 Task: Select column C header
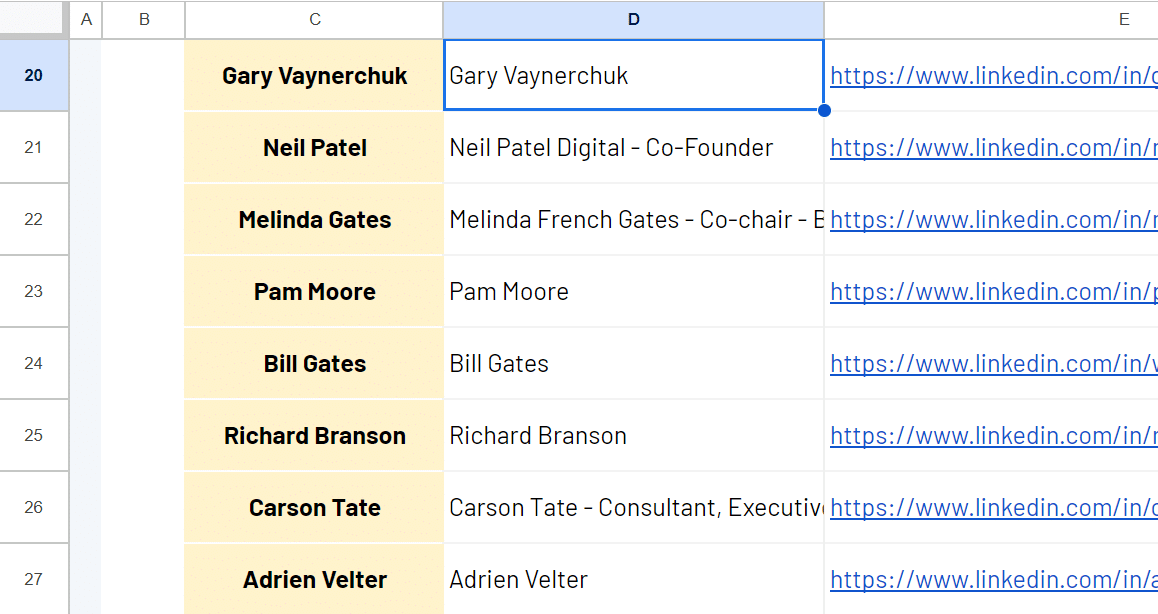click(x=315, y=20)
